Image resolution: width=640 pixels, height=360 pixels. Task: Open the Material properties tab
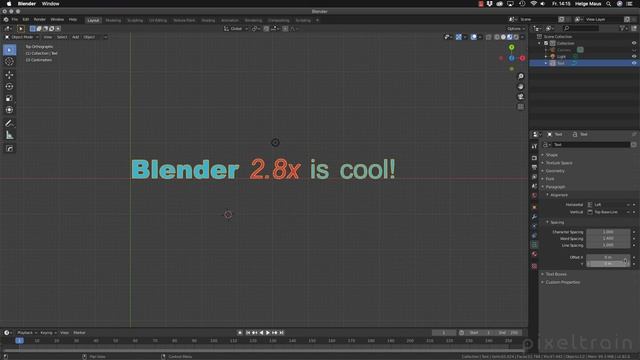click(x=534, y=254)
